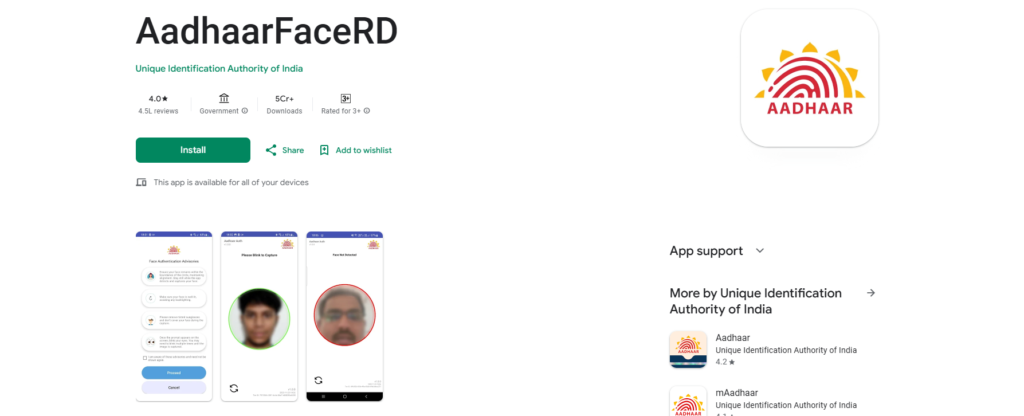Open the Aadhaar app listing title
Image resolution: width=1024 pixels, height=416 pixels.
tap(733, 338)
